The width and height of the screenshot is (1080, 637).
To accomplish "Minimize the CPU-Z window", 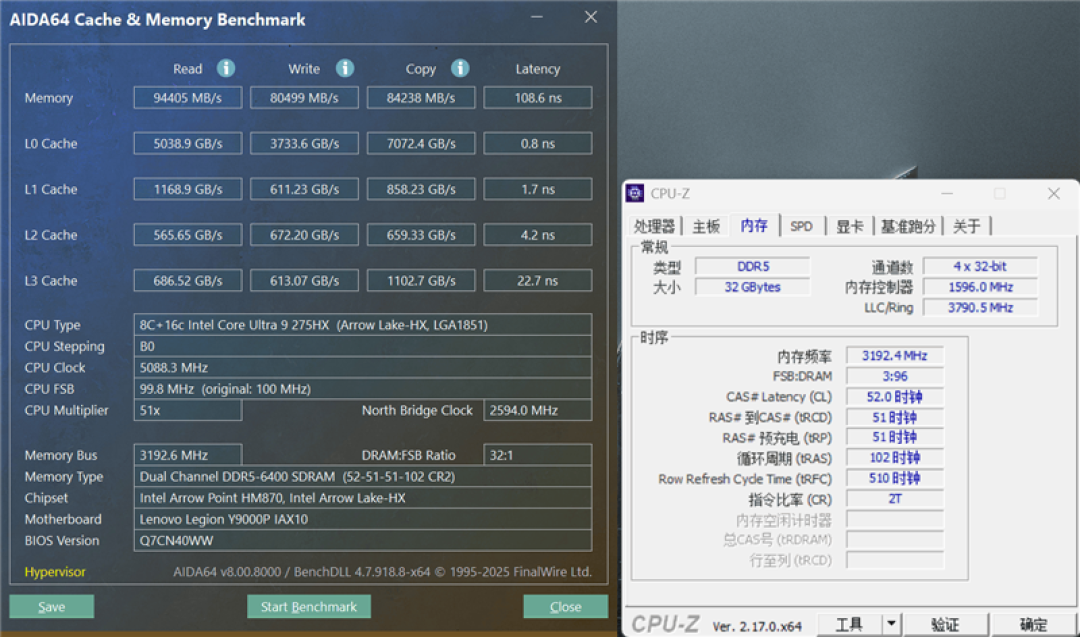I will (x=947, y=194).
